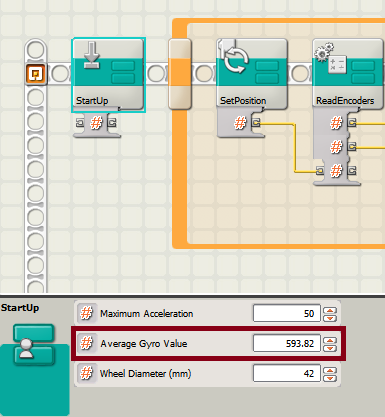Click the SetPosition hub hash icon

pyautogui.click(x=240, y=123)
